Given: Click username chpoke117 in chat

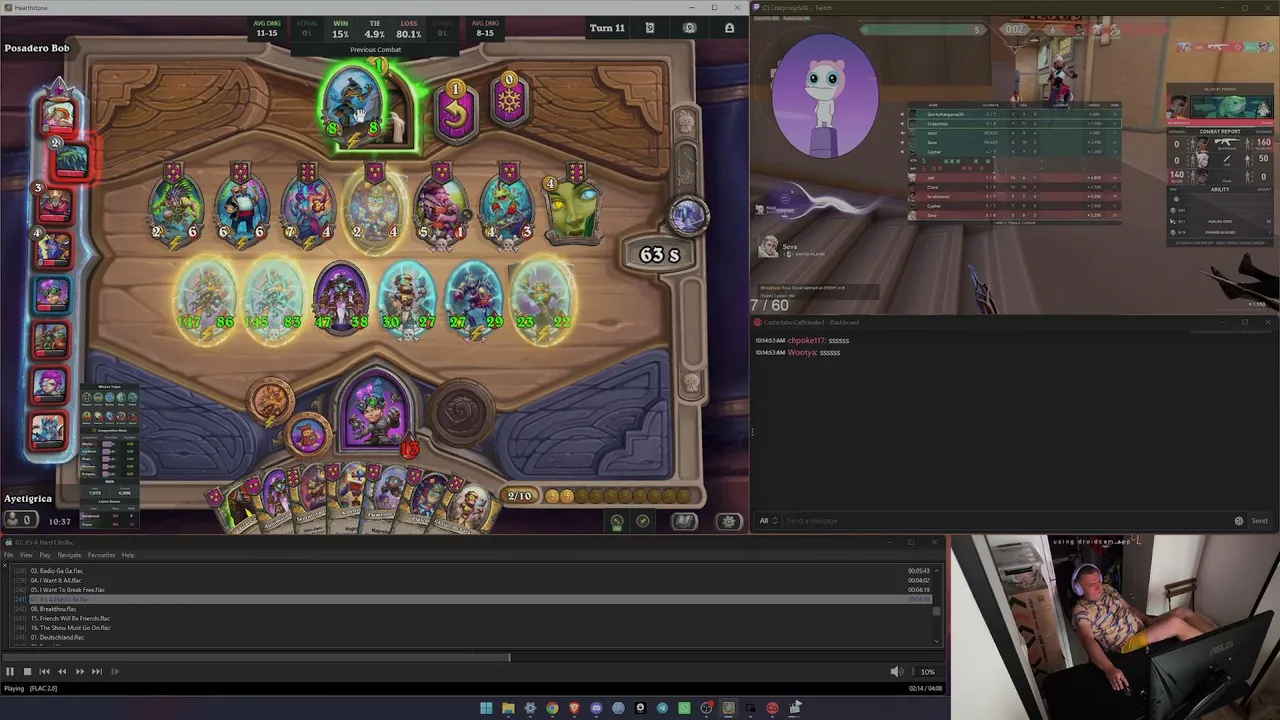Looking at the screenshot, I should pyautogui.click(x=805, y=341).
